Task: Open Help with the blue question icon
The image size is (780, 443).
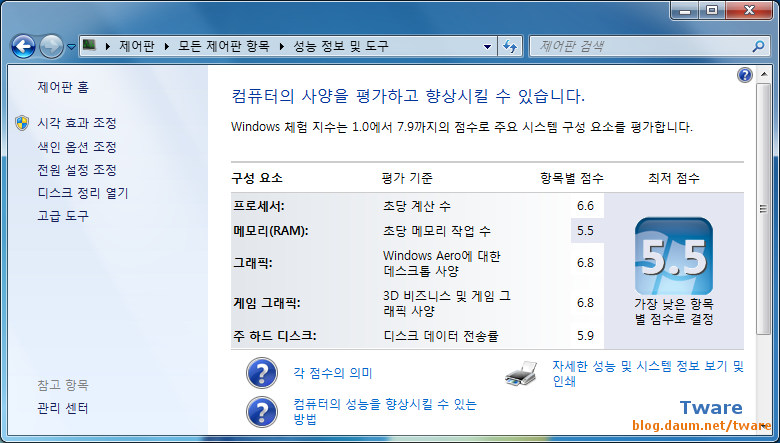Action: click(x=745, y=75)
